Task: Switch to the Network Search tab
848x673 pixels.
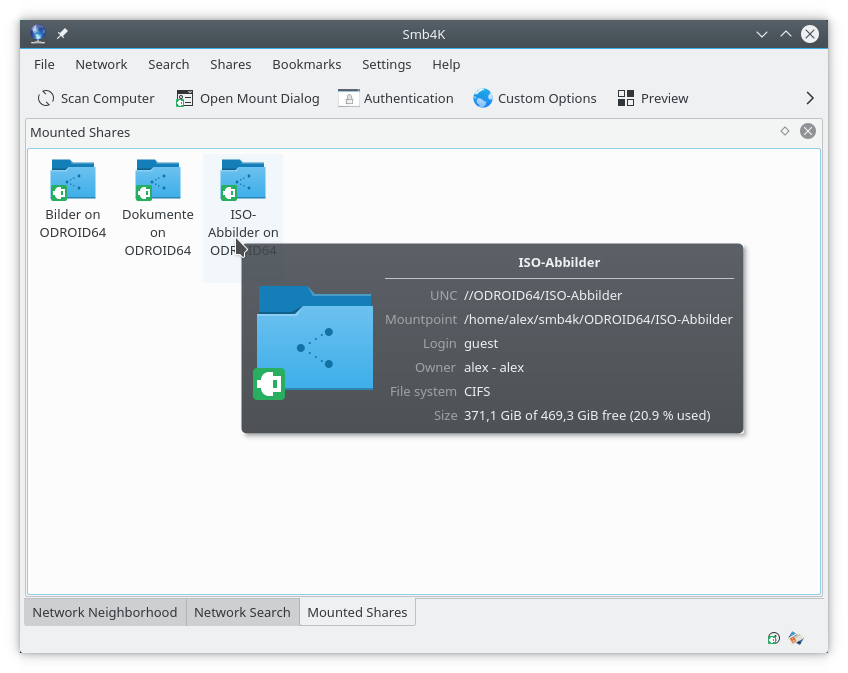Action: (242, 612)
